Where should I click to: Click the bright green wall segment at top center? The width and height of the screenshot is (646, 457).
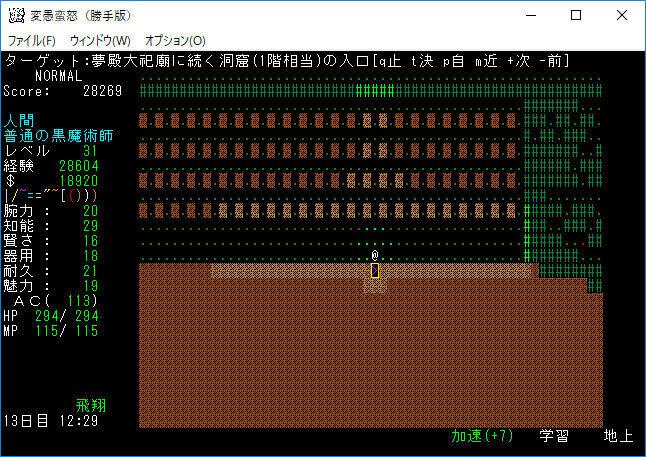click(375, 90)
